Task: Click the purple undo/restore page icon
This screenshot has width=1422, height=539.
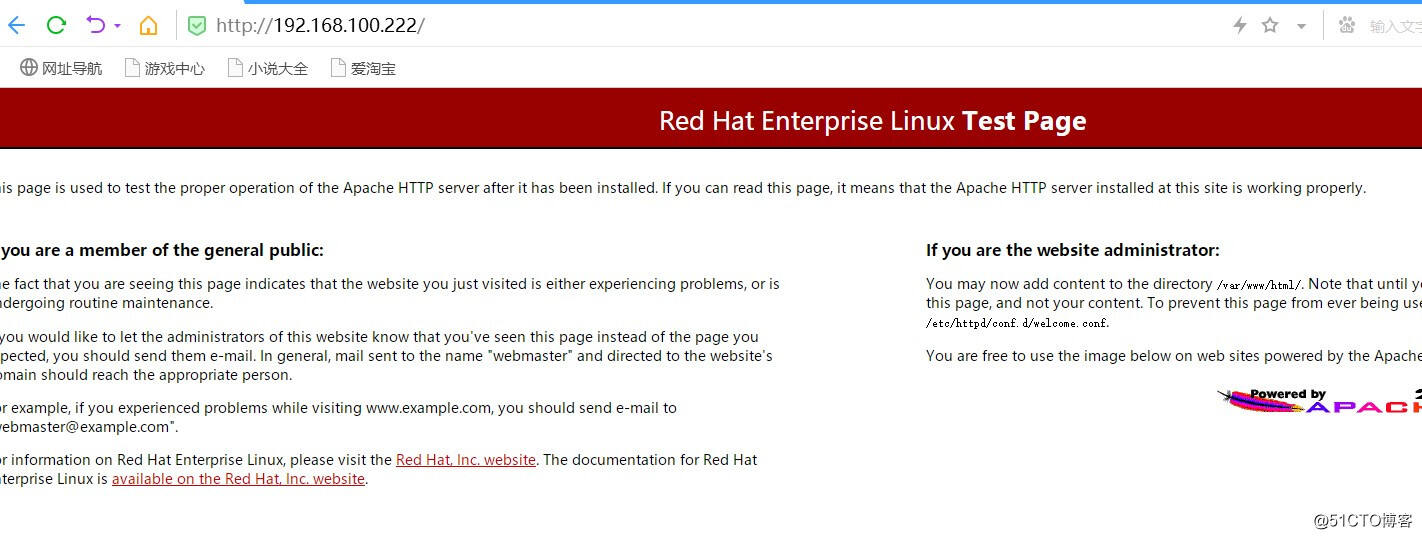Action: (x=95, y=25)
